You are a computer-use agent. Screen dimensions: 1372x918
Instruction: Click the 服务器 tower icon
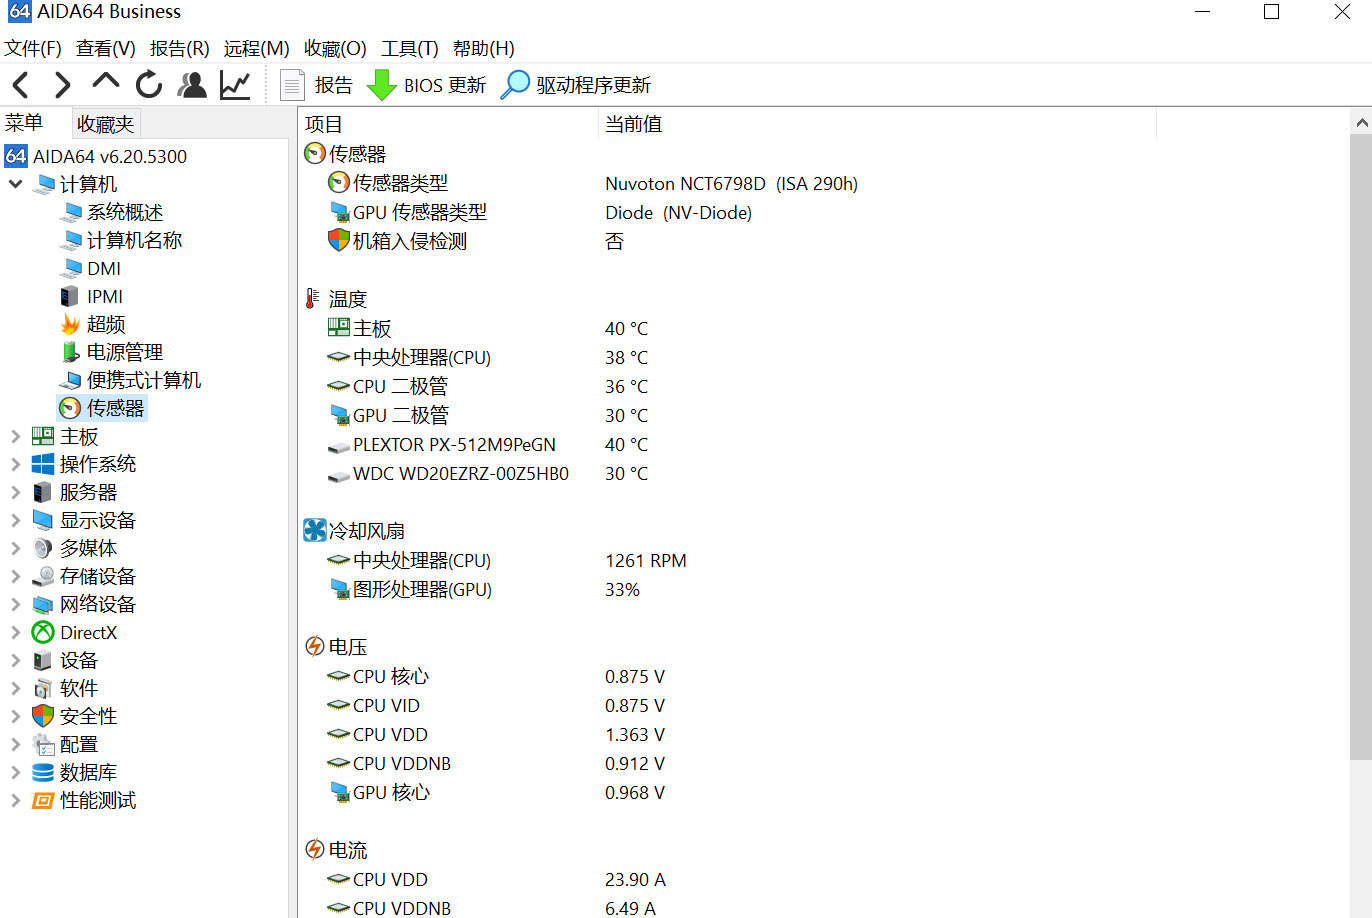43,492
